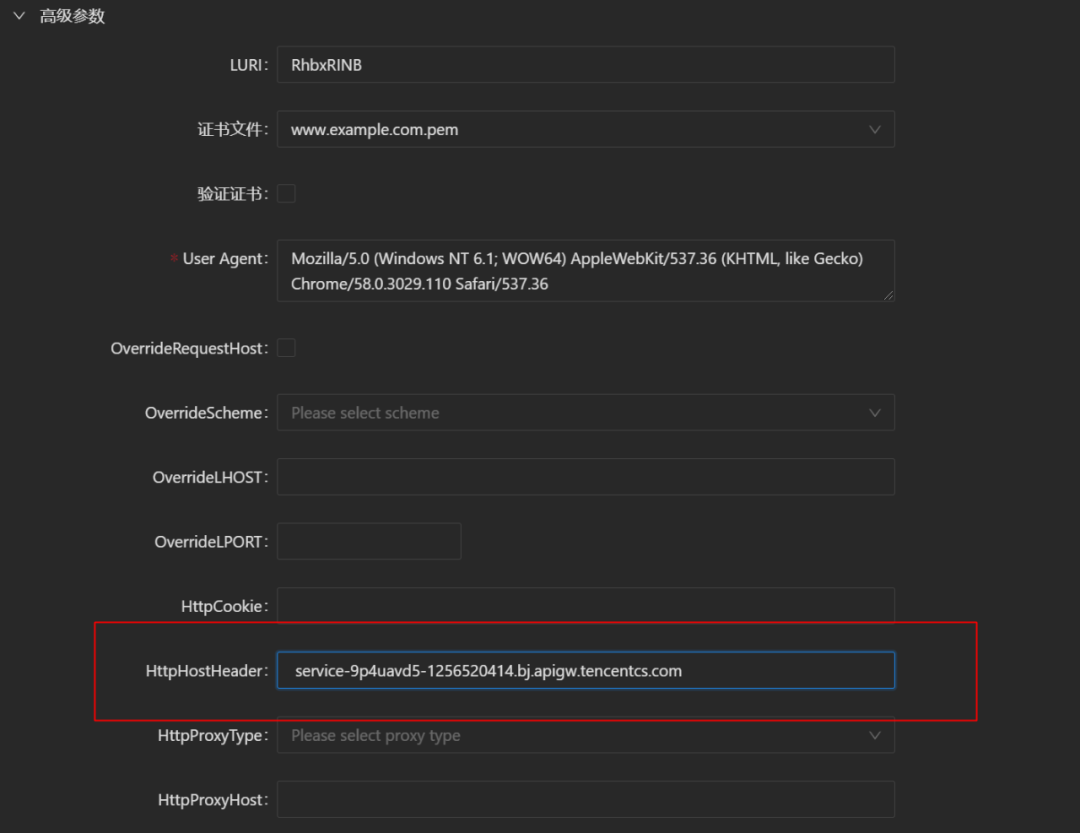The height and width of the screenshot is (833, 1080).
Task: Click the HttpProxyType dropdown arrow icon
Action: (874, 735)
